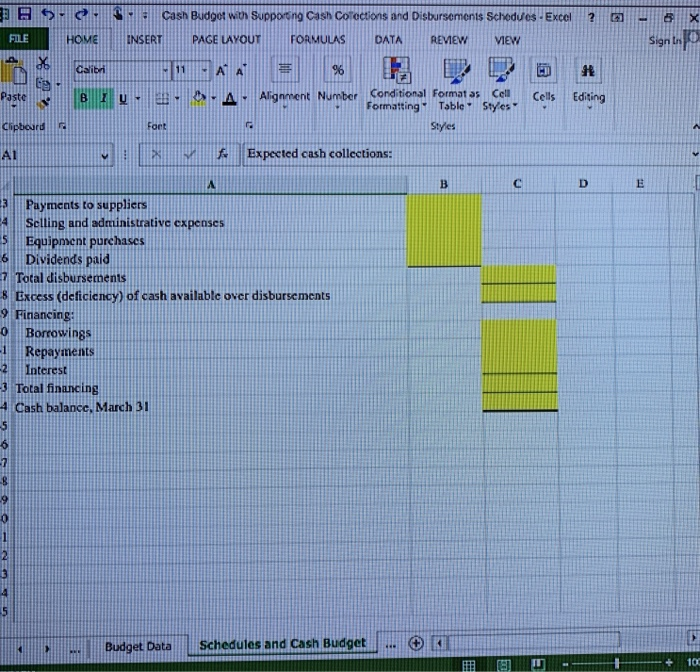Expand the Fill Color dropdown arrow

pyautogui.click(x=213, y=98)
